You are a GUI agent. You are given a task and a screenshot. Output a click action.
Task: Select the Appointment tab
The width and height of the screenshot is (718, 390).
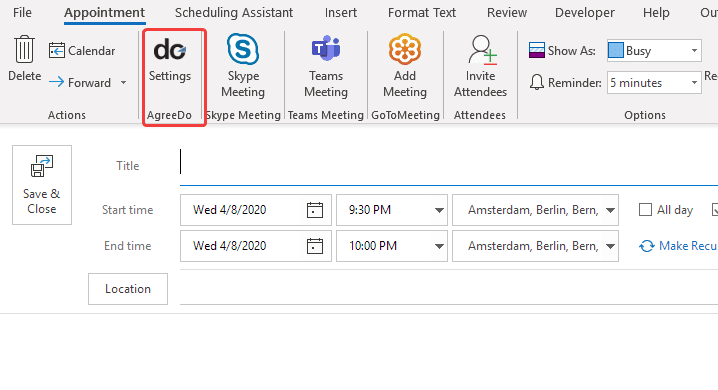(x=104, y=13)
